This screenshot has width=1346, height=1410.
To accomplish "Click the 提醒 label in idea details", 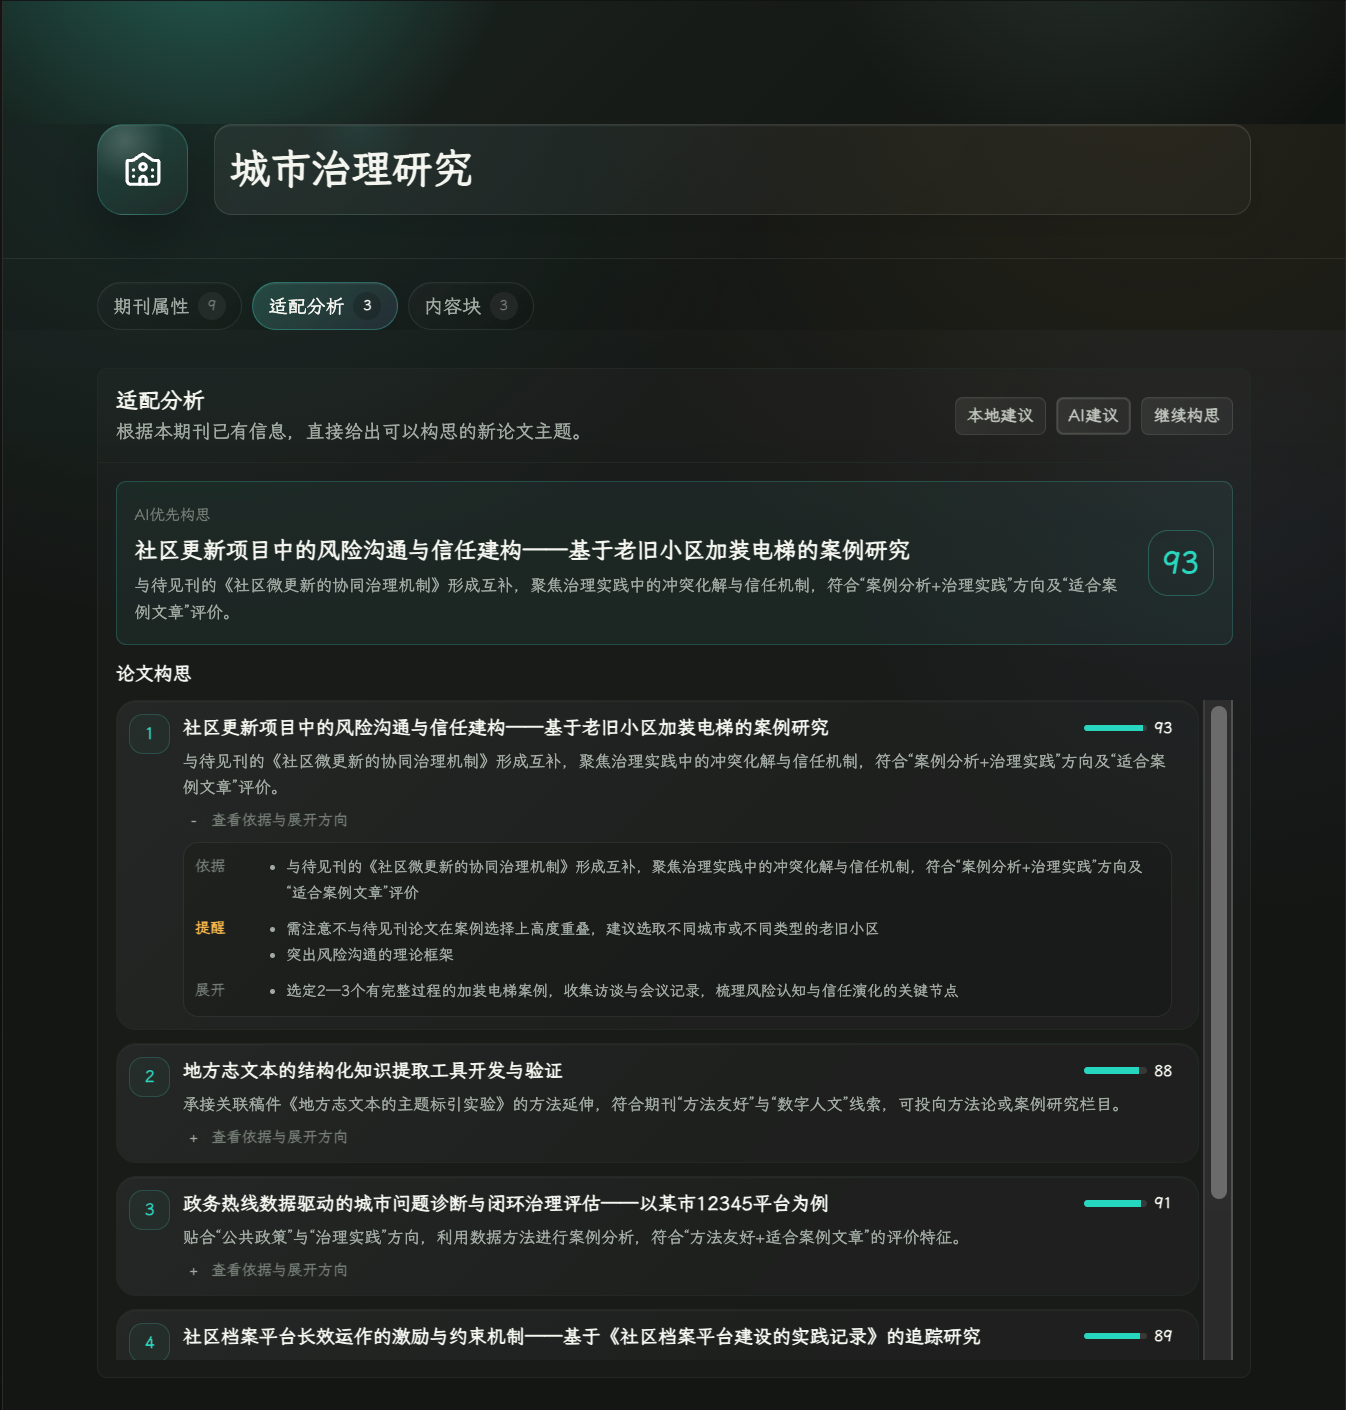I will click(210, 928).
